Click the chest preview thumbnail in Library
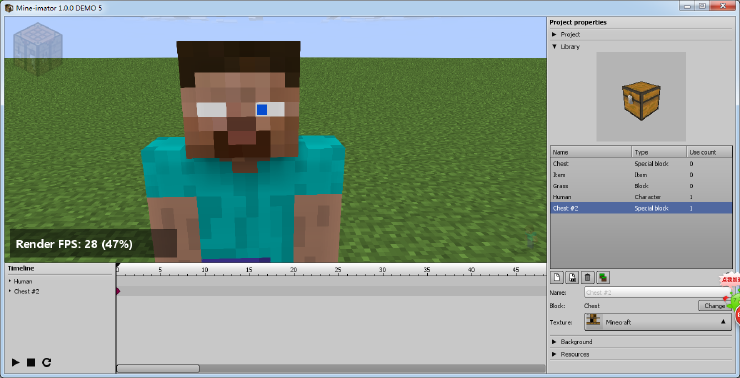Image resolution: width=740 pixels, height=378 pixels. click(x=641, y=97)
